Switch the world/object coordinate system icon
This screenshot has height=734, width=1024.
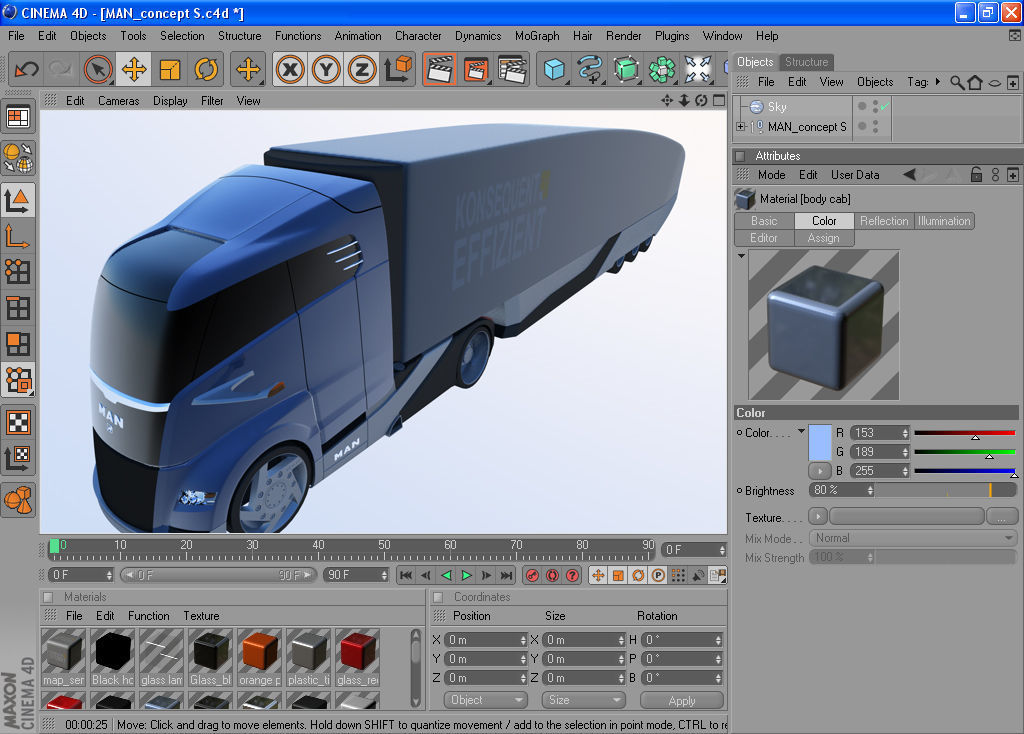(398, 69)
